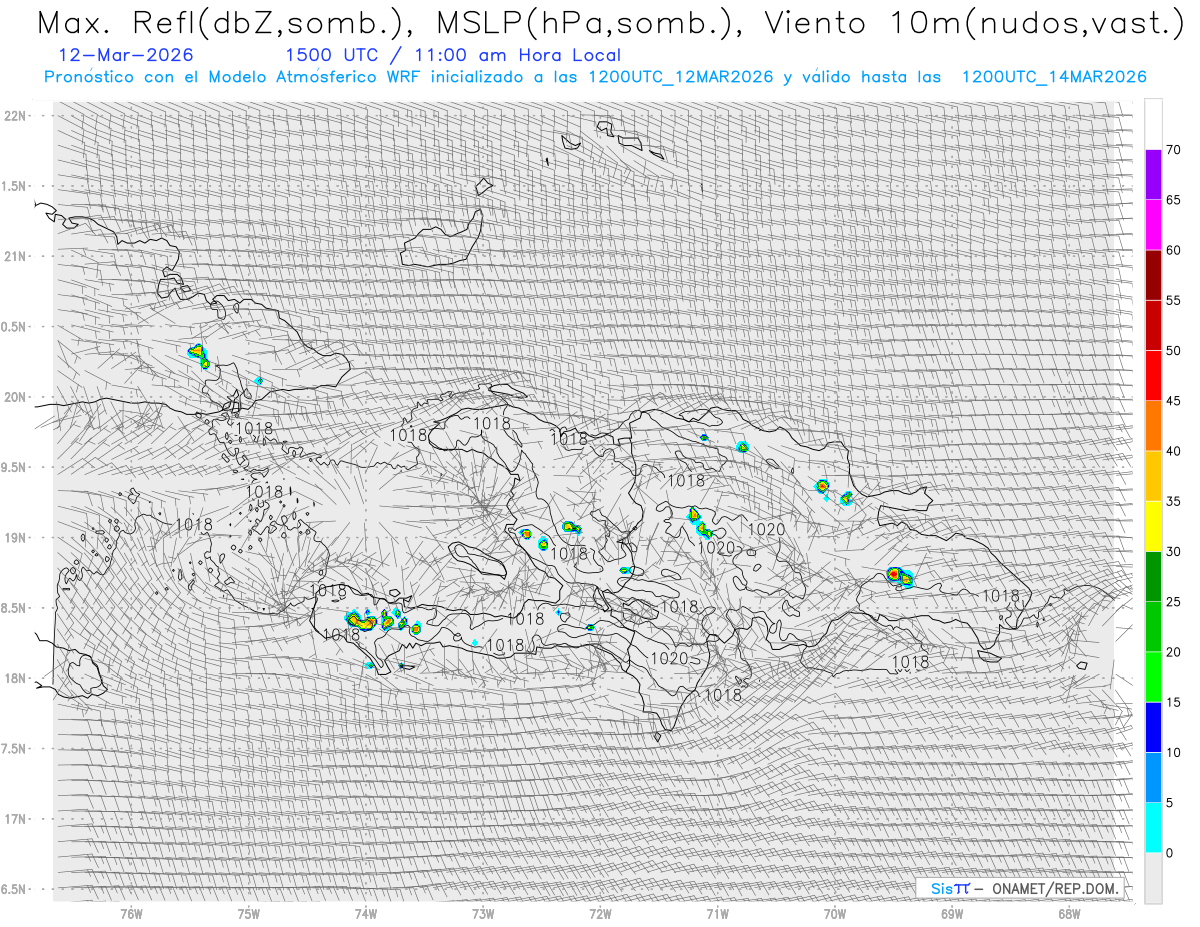This screenshot has height=927, width=1200.
Task: Click the colorbar label "20"
Action: [1173, 652]
